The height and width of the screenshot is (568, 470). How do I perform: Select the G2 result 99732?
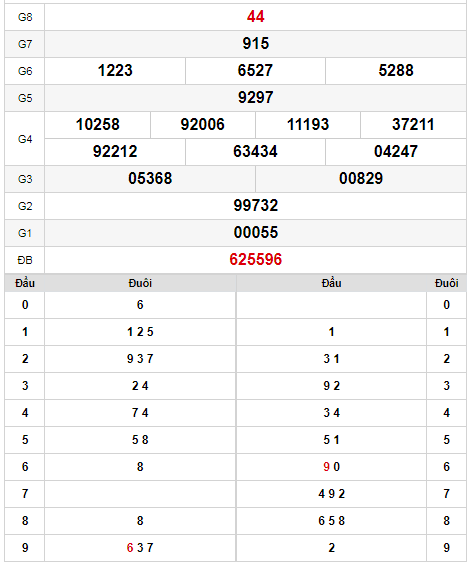click(255, 205)
